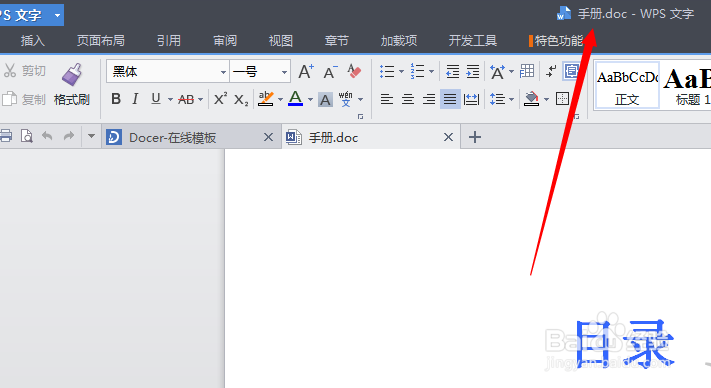Click the table grid tool in paragraph group

click(527, 71)
